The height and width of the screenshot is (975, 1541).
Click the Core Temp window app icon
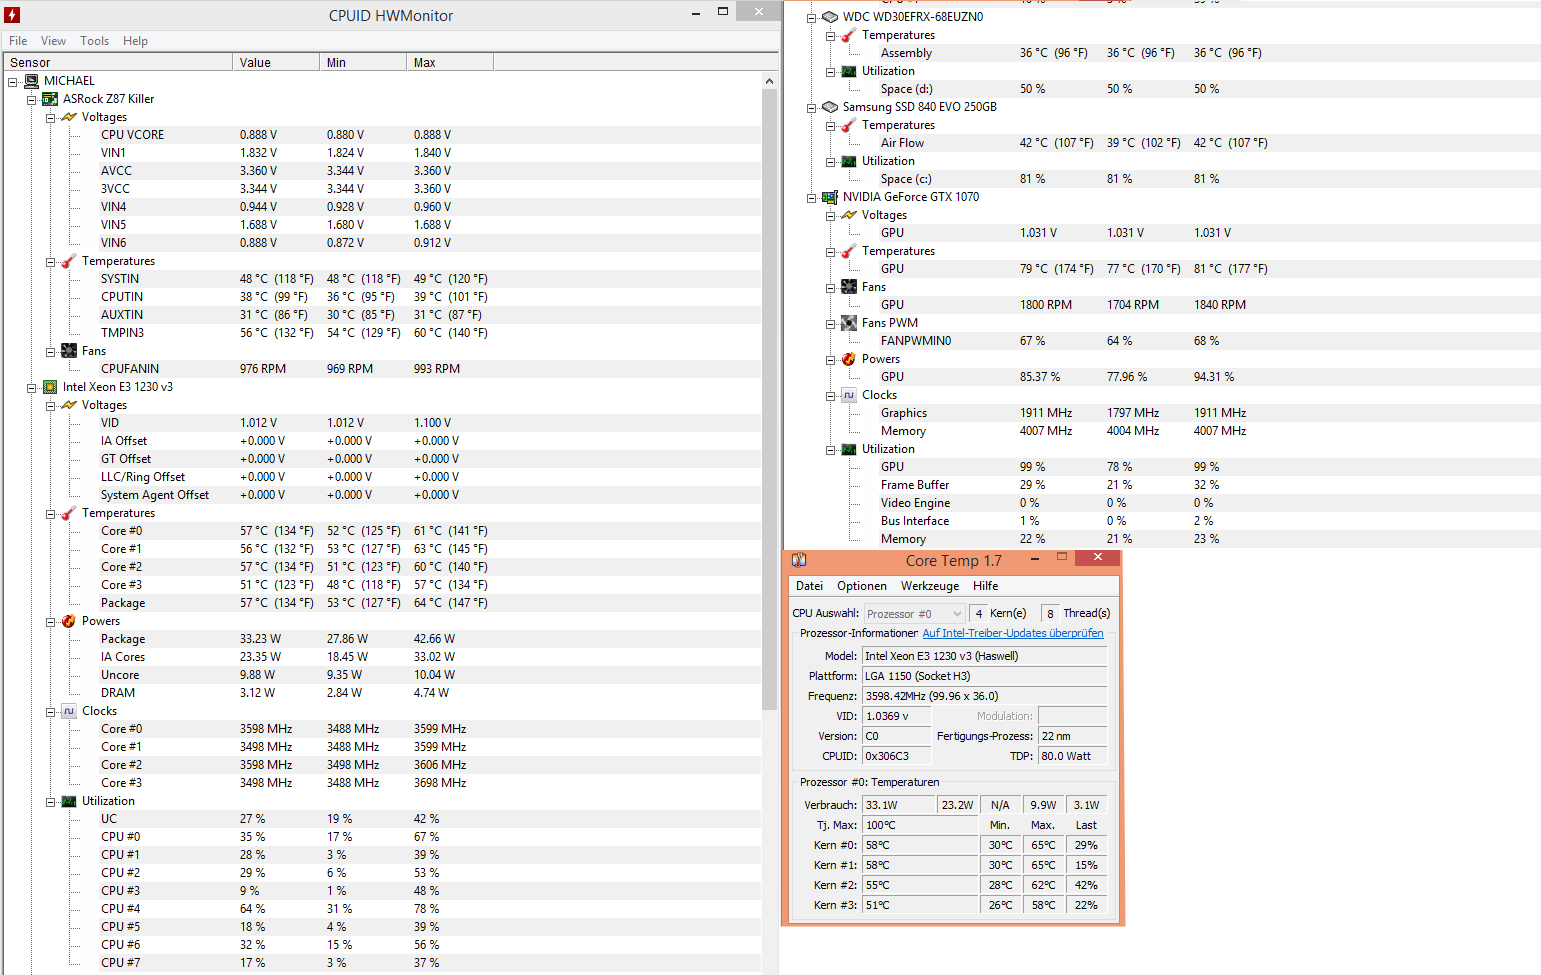pos(799,560)
